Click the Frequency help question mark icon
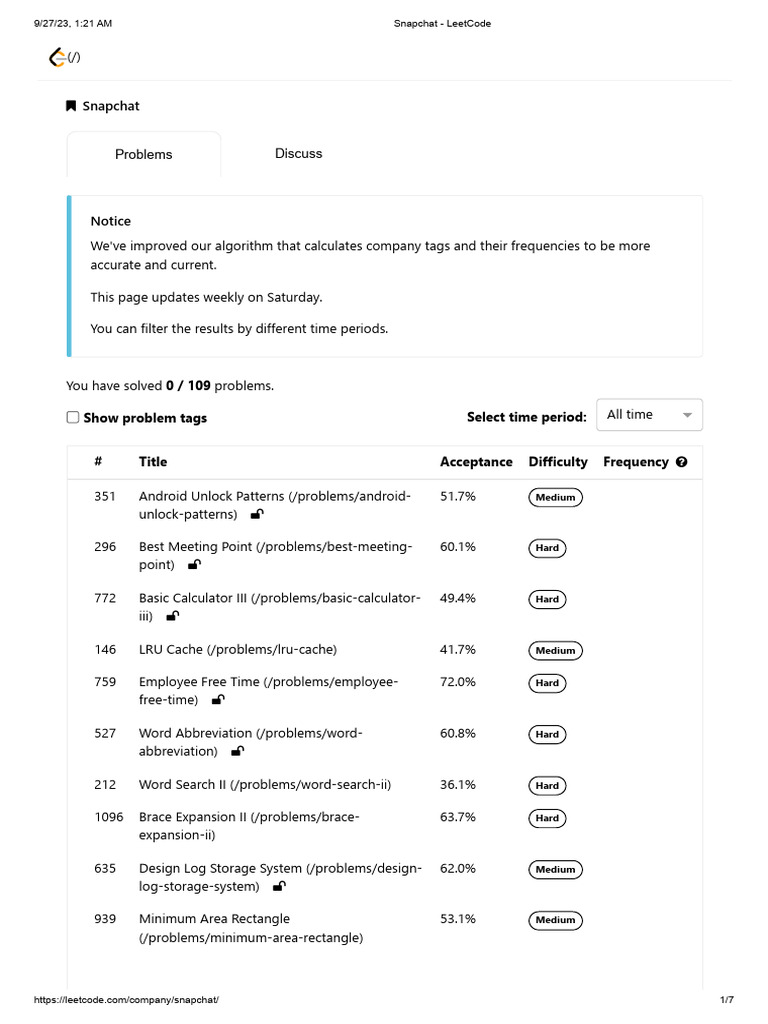Image resolution: width=768 pixels, height=1024 pixels. click(682, 462)
